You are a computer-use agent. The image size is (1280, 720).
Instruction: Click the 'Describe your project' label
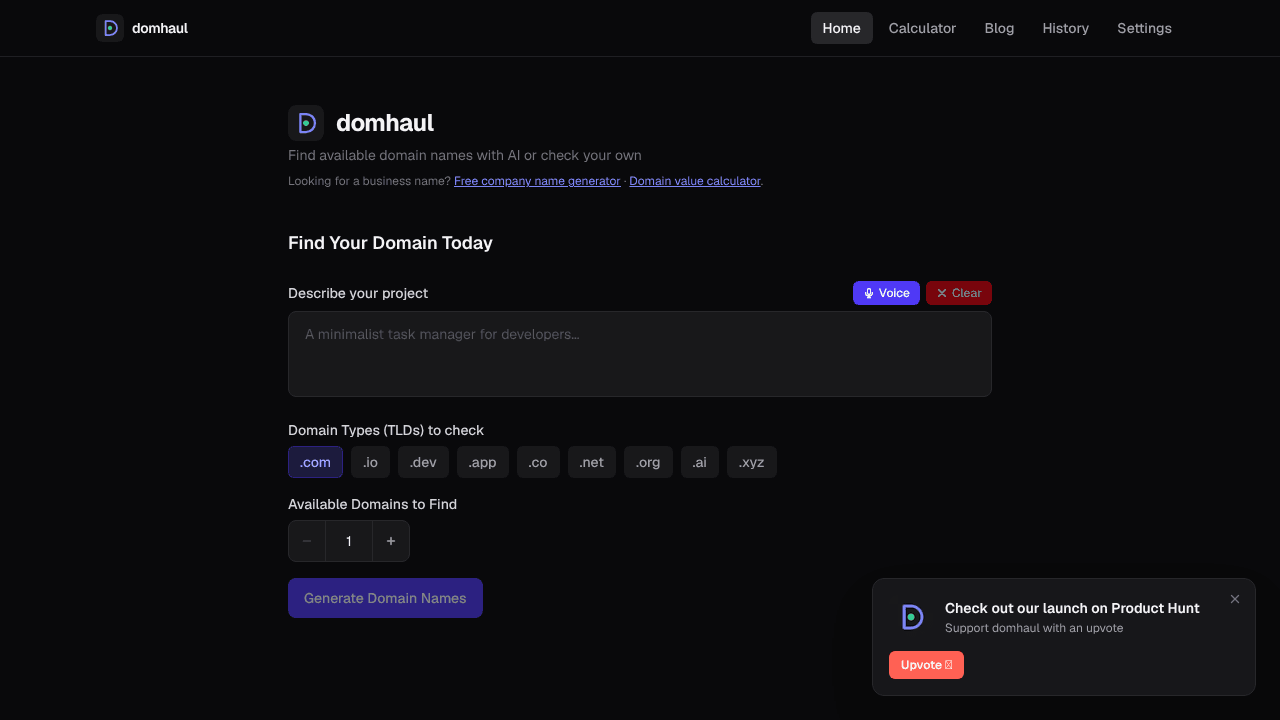click(x=358, y=293)
